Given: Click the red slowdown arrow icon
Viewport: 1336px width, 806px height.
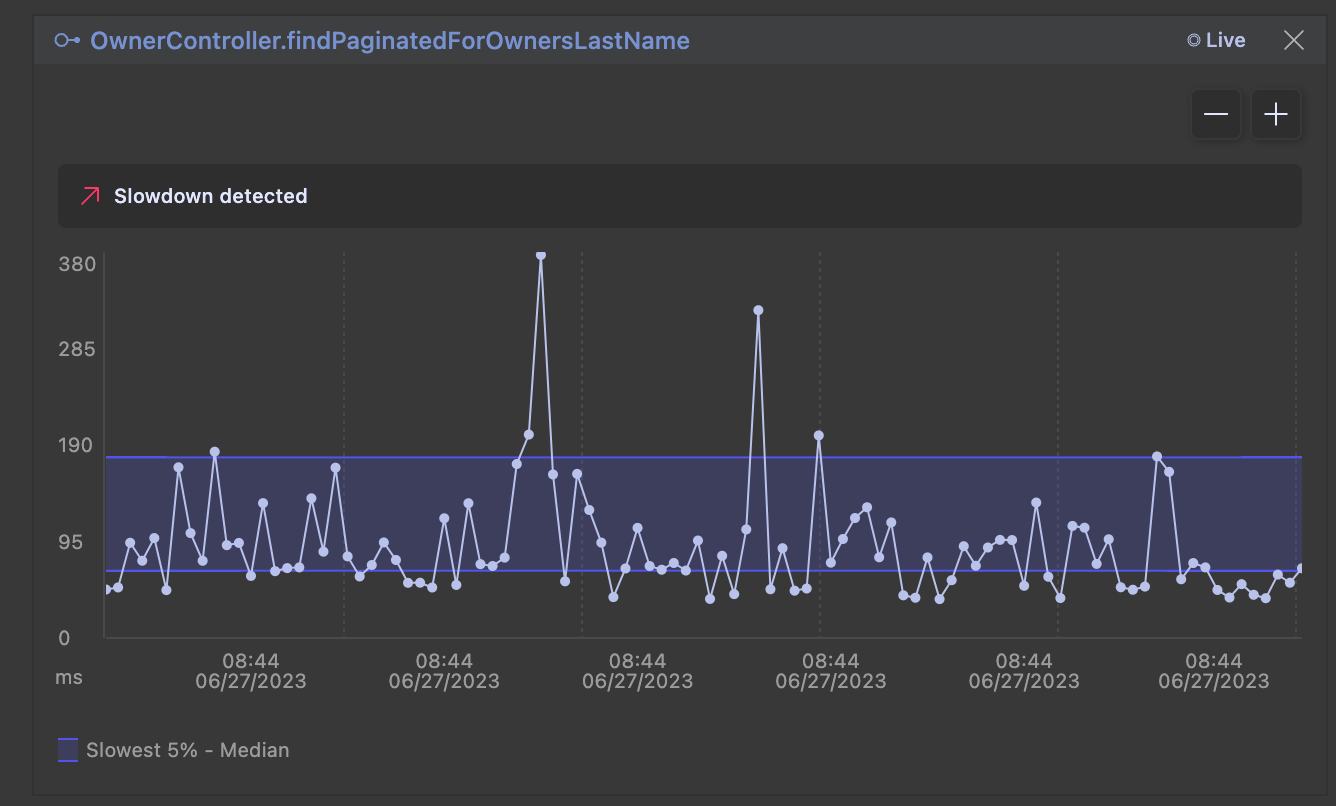Looking at the screenshot, I should 90,196.
